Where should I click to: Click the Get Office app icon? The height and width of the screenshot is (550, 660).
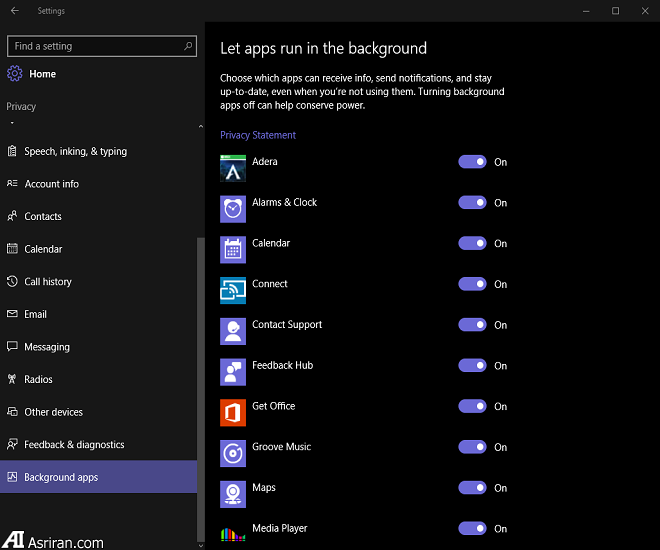[x=233, y=412]
